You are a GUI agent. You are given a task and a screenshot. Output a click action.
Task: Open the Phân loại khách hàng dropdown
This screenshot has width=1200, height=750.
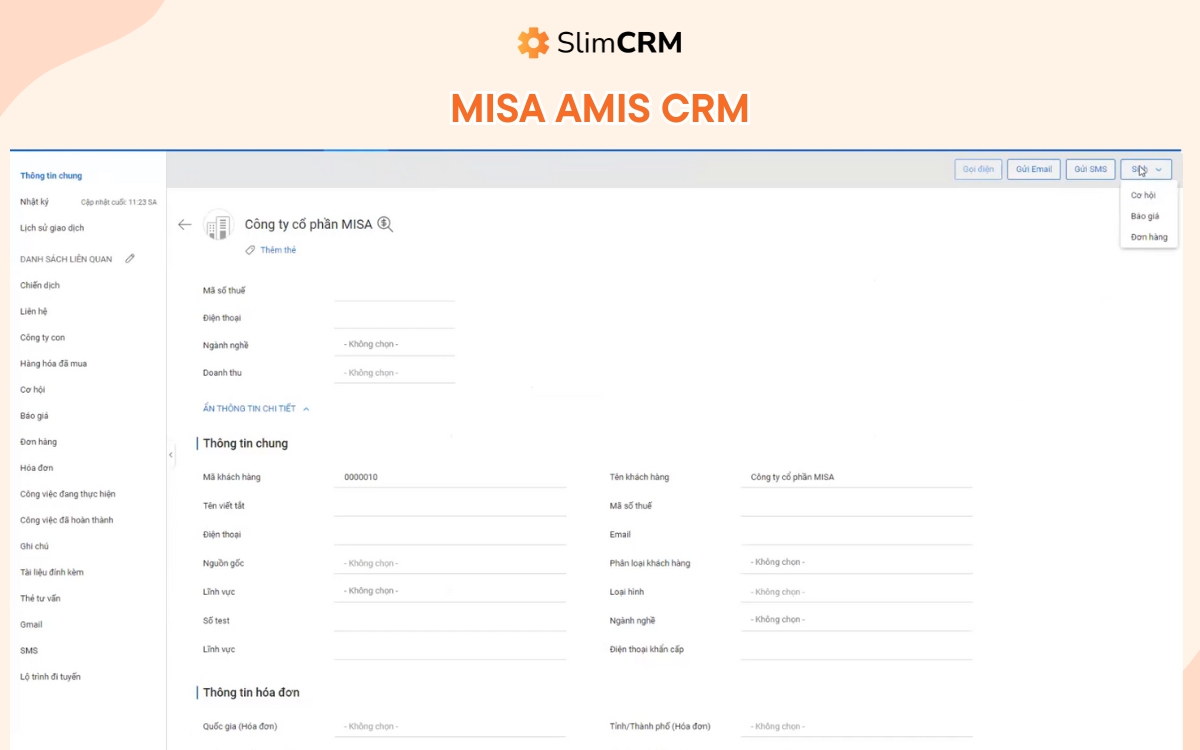pos(856,562)
